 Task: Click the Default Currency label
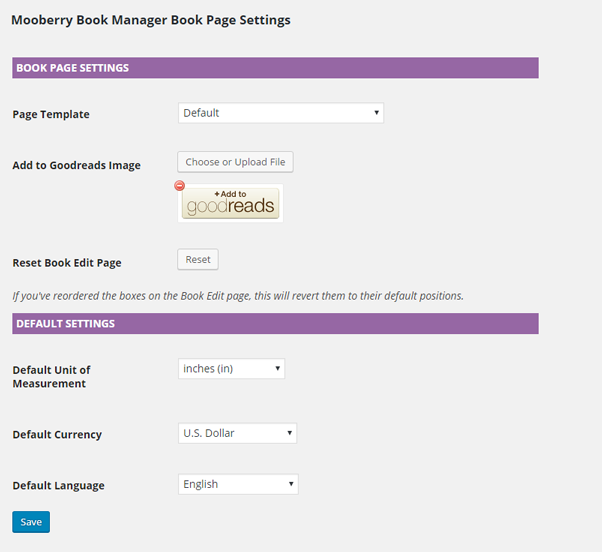pos(57,435)
